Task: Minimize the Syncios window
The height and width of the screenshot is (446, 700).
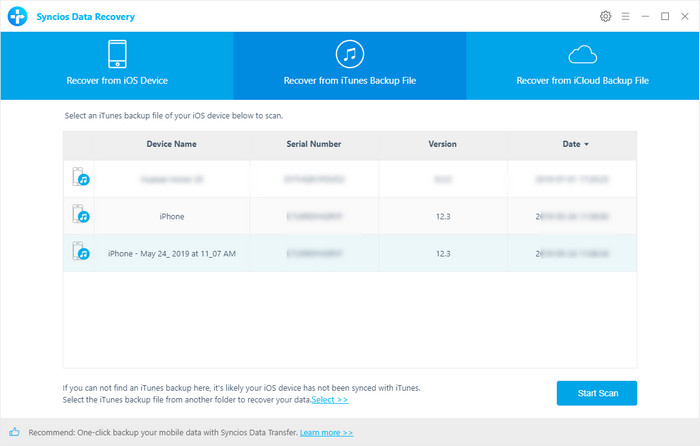Action: [x=645, y=17]
